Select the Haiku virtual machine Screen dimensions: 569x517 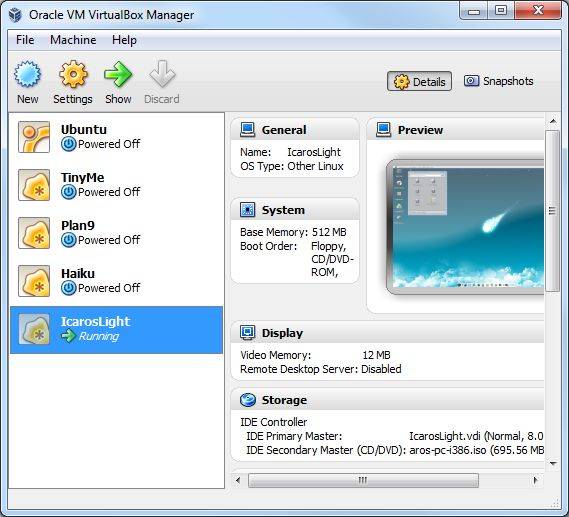pyautogui.click(x=116, y=281)
